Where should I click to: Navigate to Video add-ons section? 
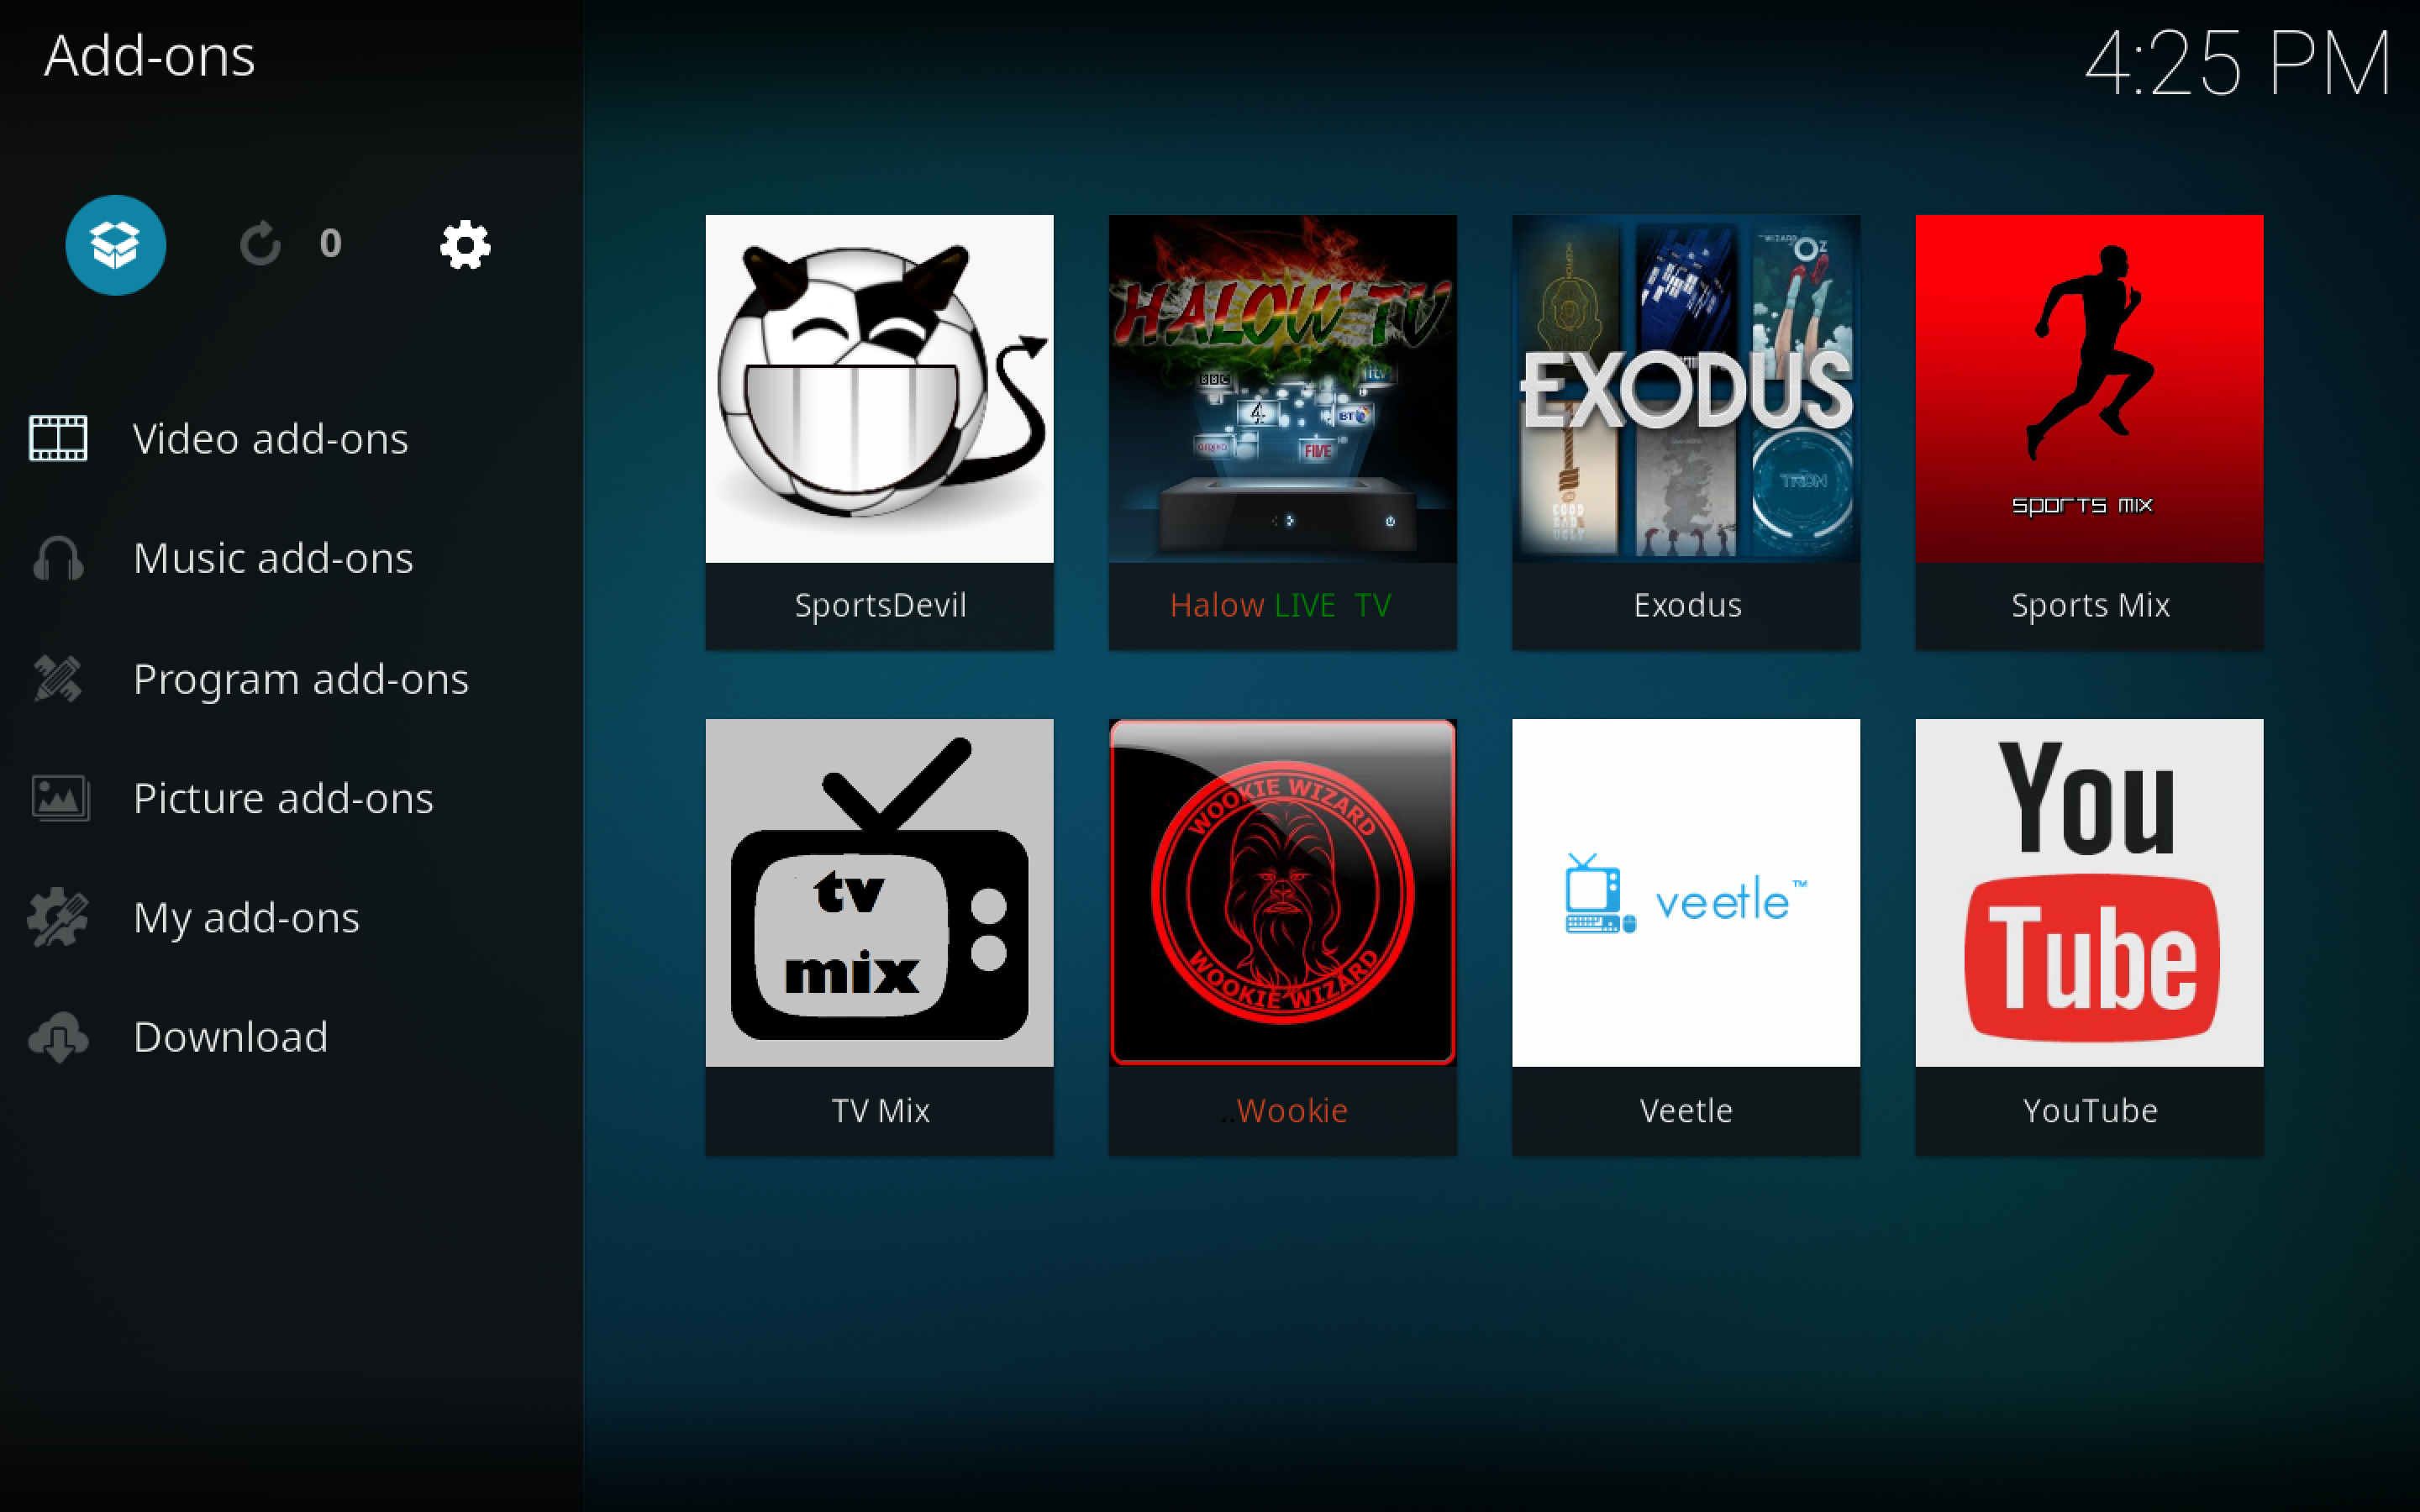pyautogui.click(x=271, y=439)
